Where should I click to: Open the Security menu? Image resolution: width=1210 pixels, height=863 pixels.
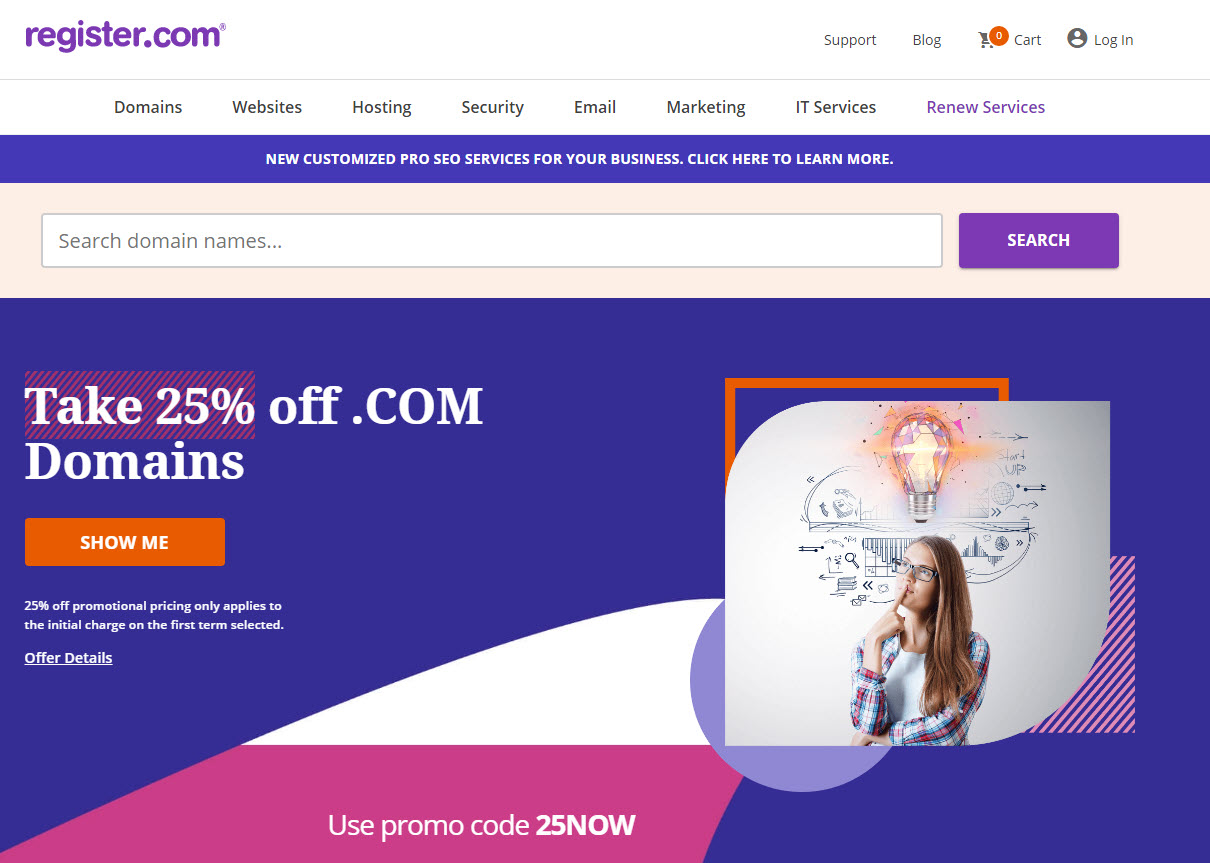(x=493, y=107)
